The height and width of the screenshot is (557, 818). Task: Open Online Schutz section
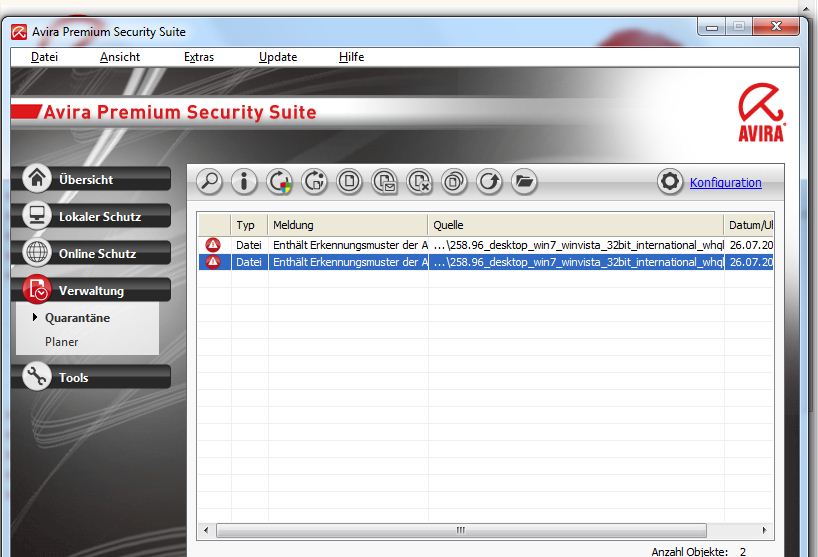click(91, 253)
